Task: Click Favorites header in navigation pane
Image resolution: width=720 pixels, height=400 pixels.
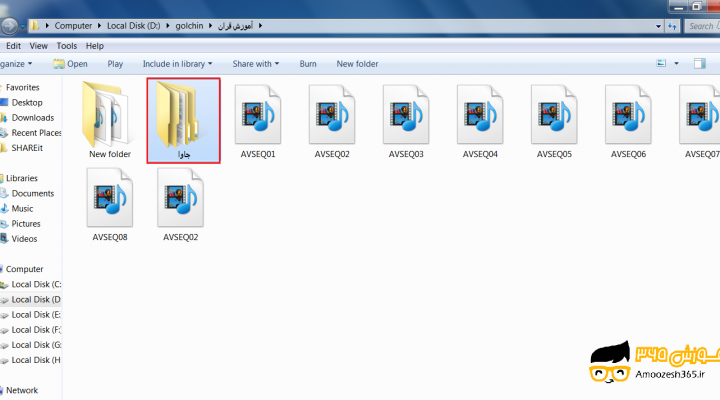Action: tap(22, 87)
